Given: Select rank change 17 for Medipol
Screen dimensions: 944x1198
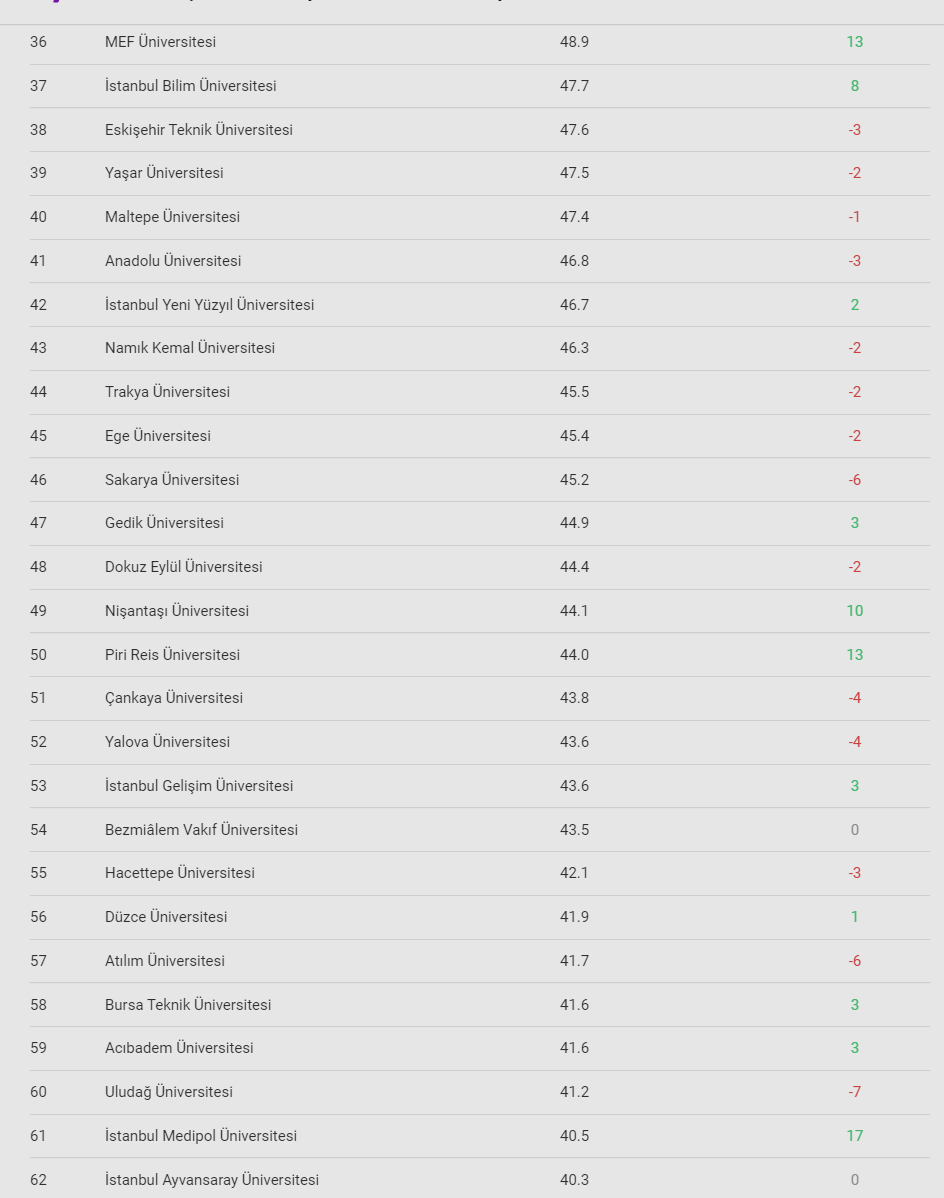Looking at the screenshot, I should (x=854, y=1136).
